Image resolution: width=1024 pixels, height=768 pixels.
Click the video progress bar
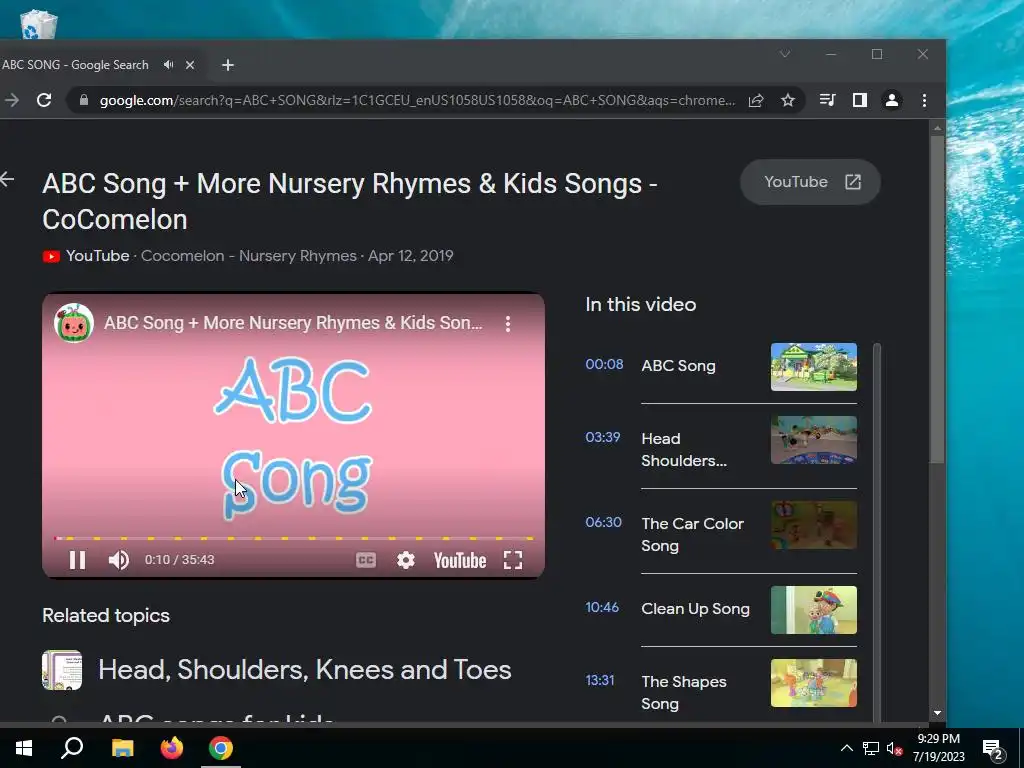293,539
